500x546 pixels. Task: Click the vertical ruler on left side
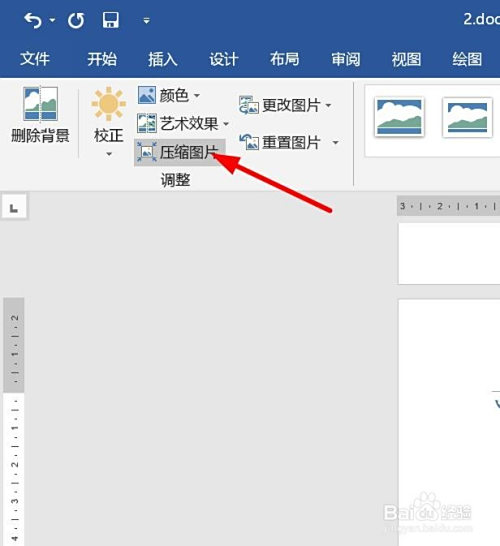14,421
